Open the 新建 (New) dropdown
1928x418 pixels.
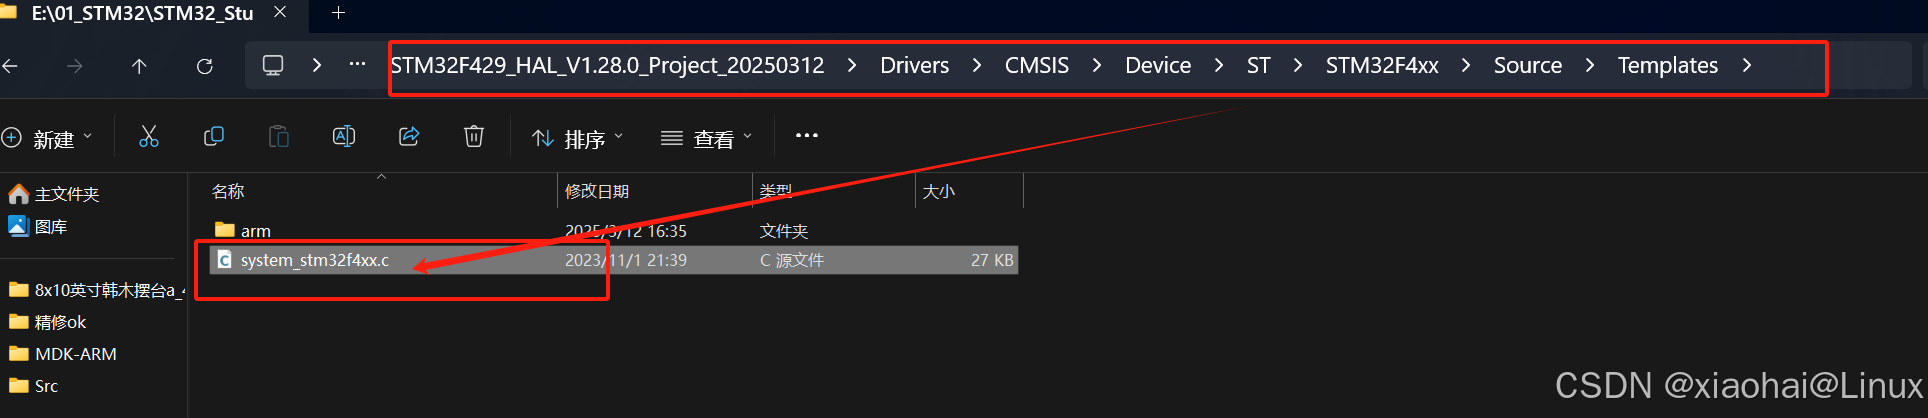tap(47, 138)
